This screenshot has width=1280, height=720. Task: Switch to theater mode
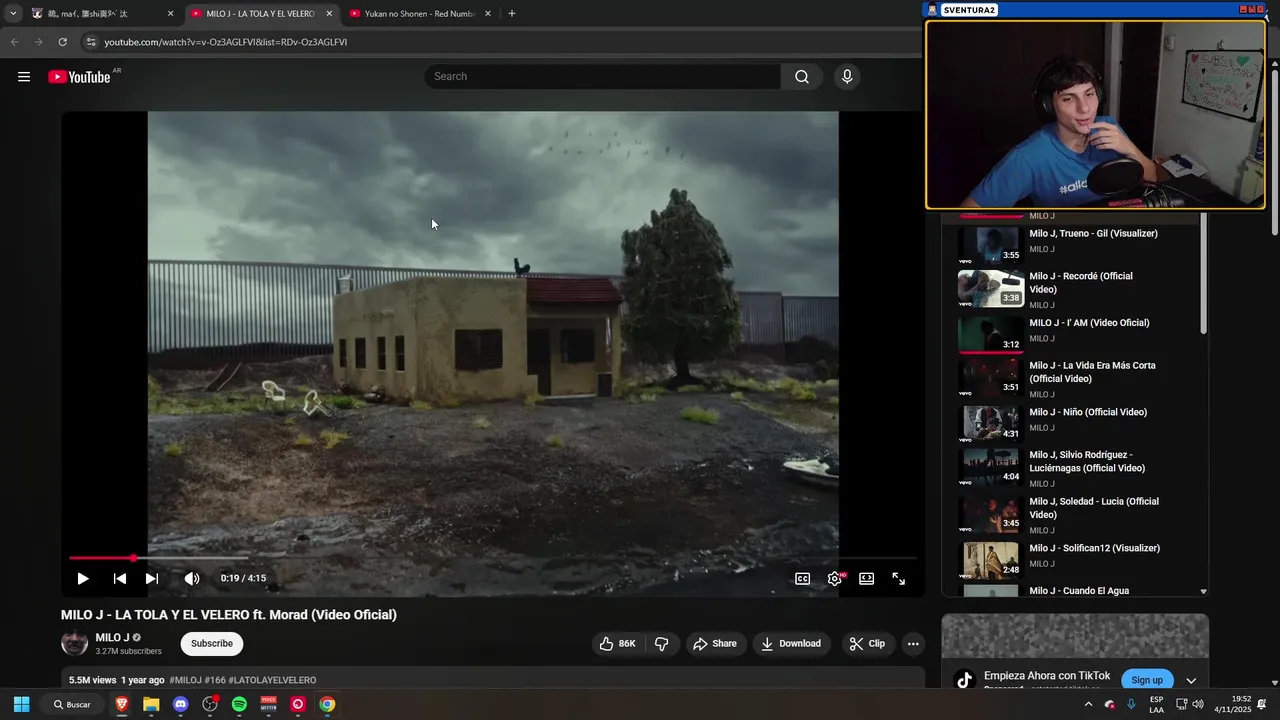pos(867,578)
